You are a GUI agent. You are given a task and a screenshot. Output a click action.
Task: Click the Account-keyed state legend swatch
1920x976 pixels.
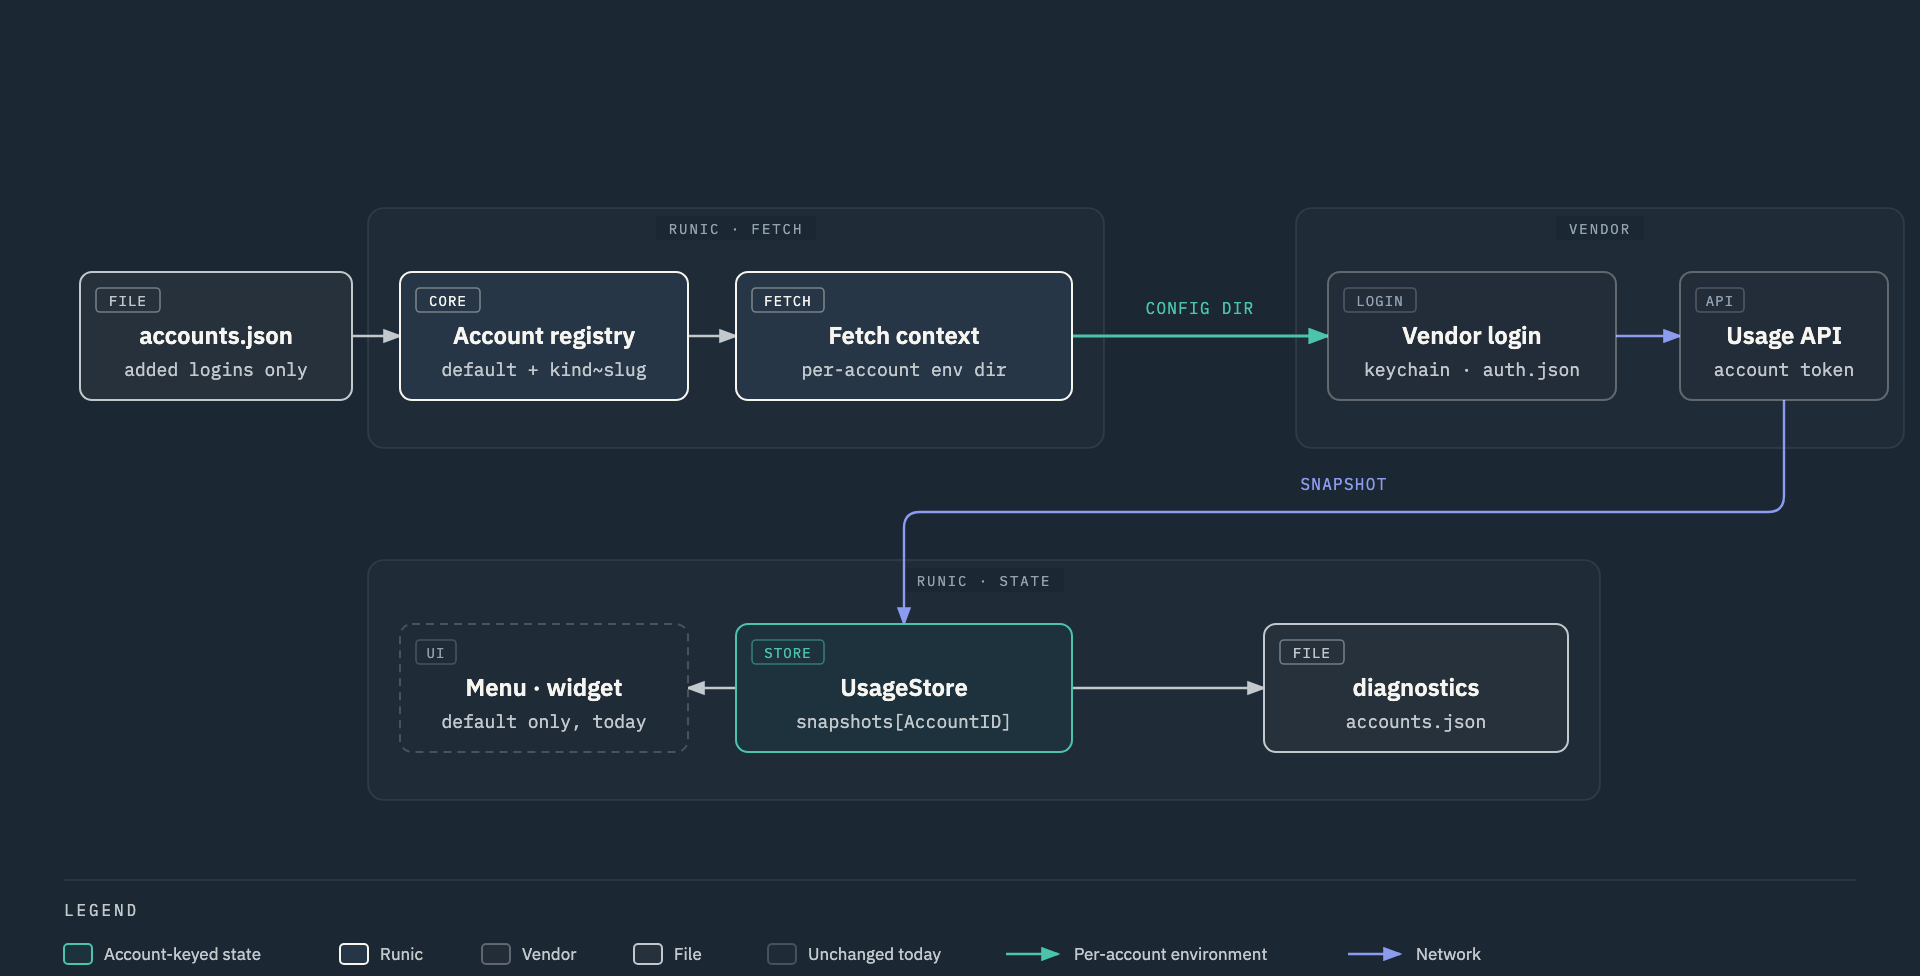(78, 954)
